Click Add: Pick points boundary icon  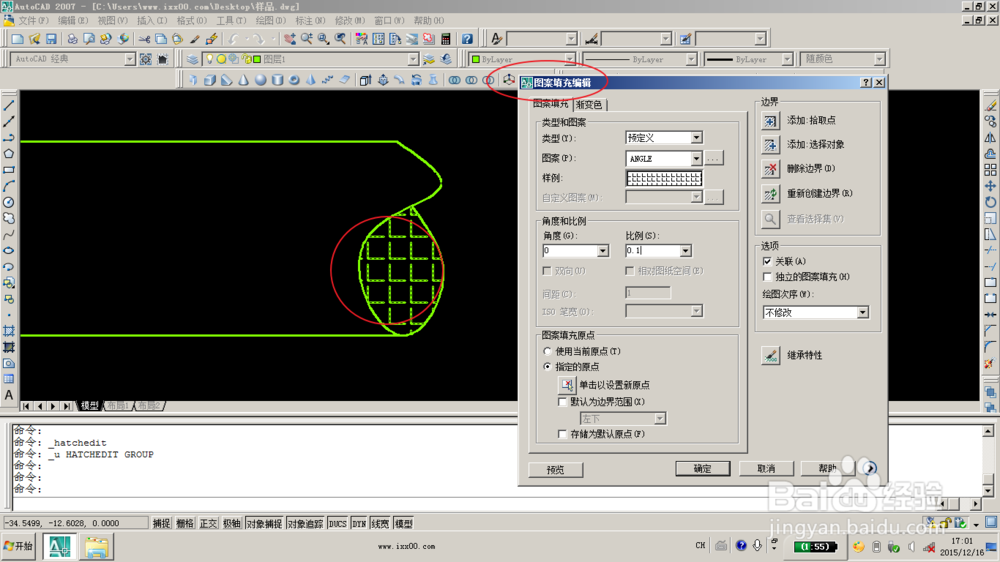coord(770,121)
